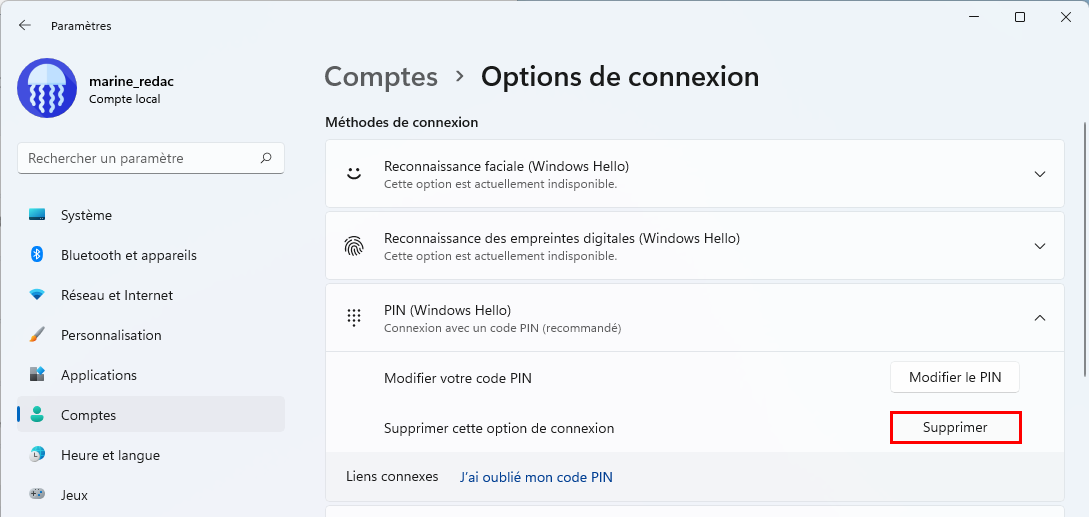Click the Modifier le PIN button

[x=955, y=378]
